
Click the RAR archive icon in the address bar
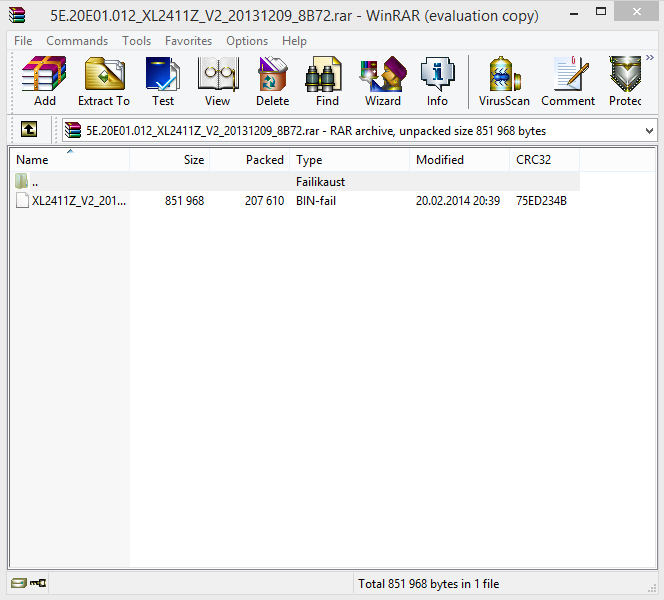[x=73, y=130]
